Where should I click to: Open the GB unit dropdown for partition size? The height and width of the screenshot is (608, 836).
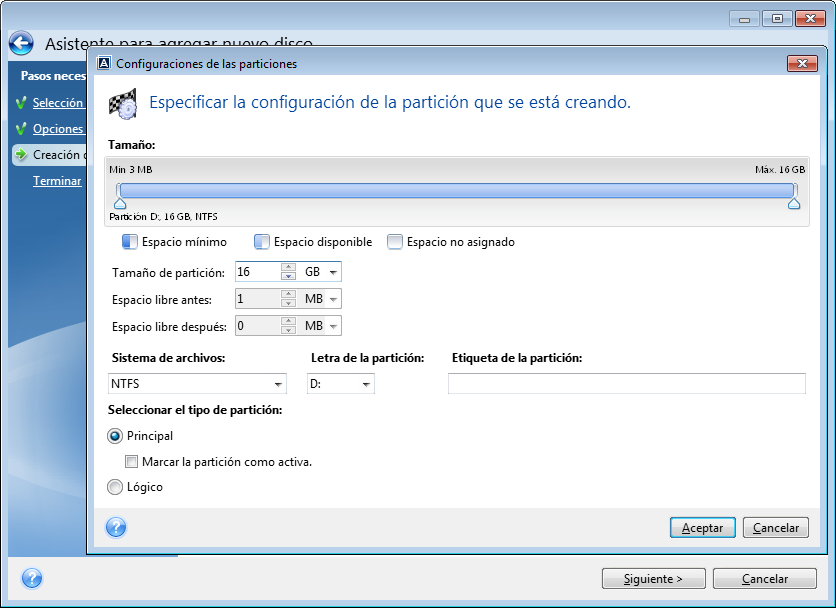[x=333, y=272]
